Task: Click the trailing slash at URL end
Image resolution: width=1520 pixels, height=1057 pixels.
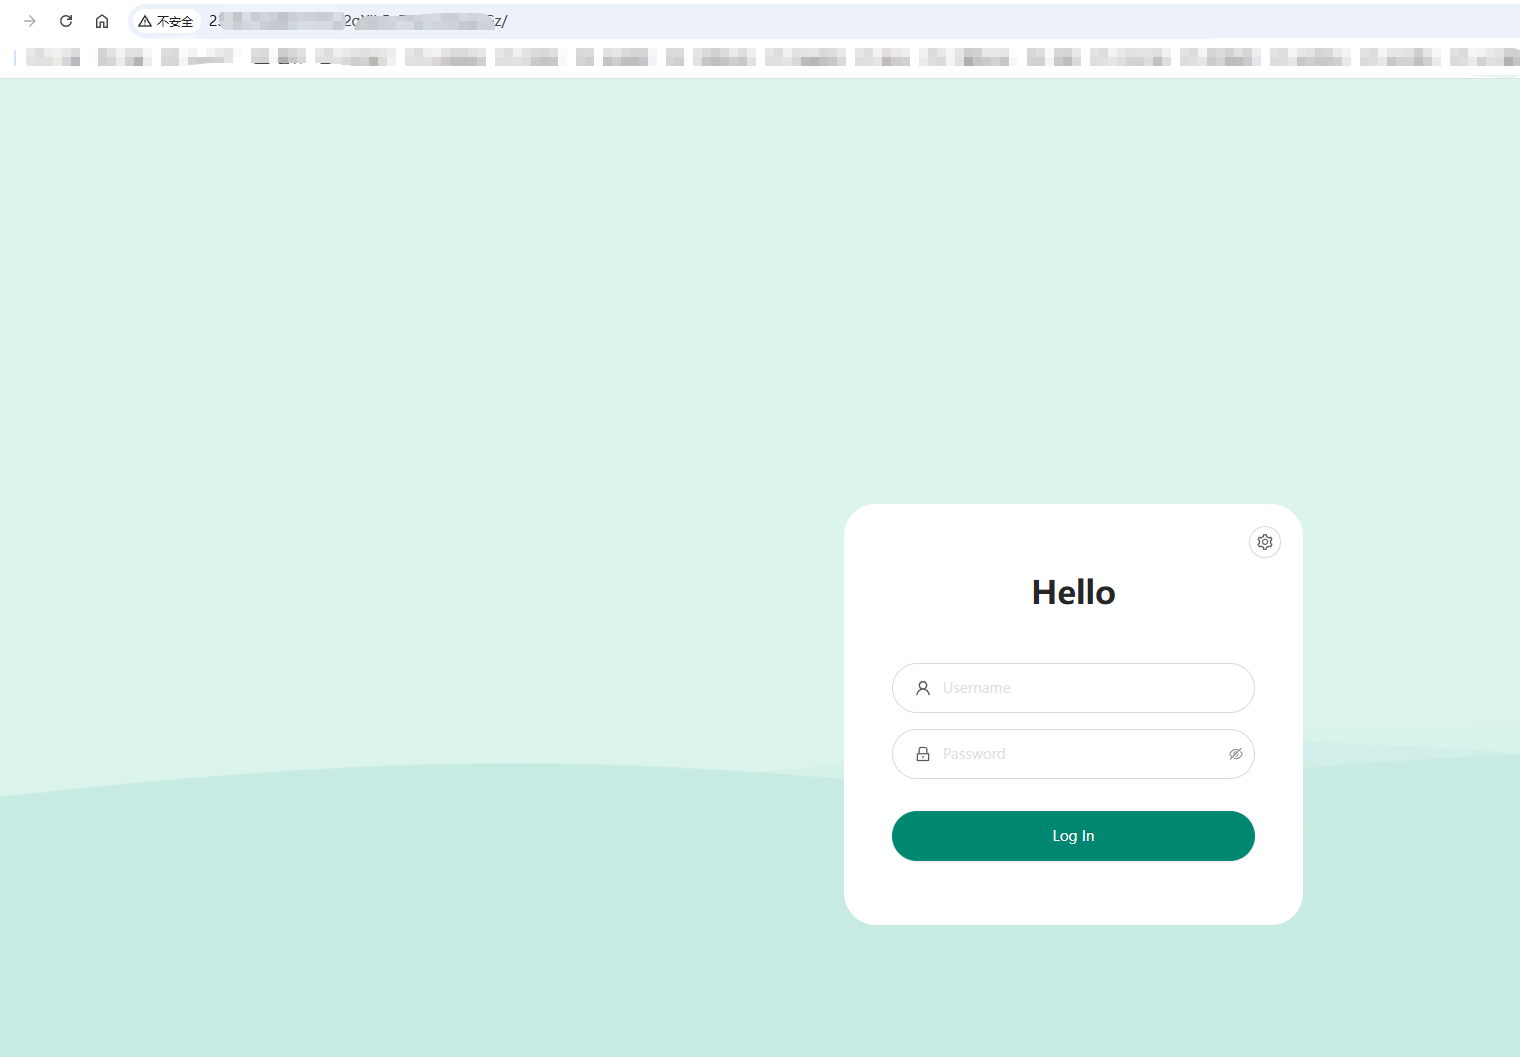Action: 505,21
